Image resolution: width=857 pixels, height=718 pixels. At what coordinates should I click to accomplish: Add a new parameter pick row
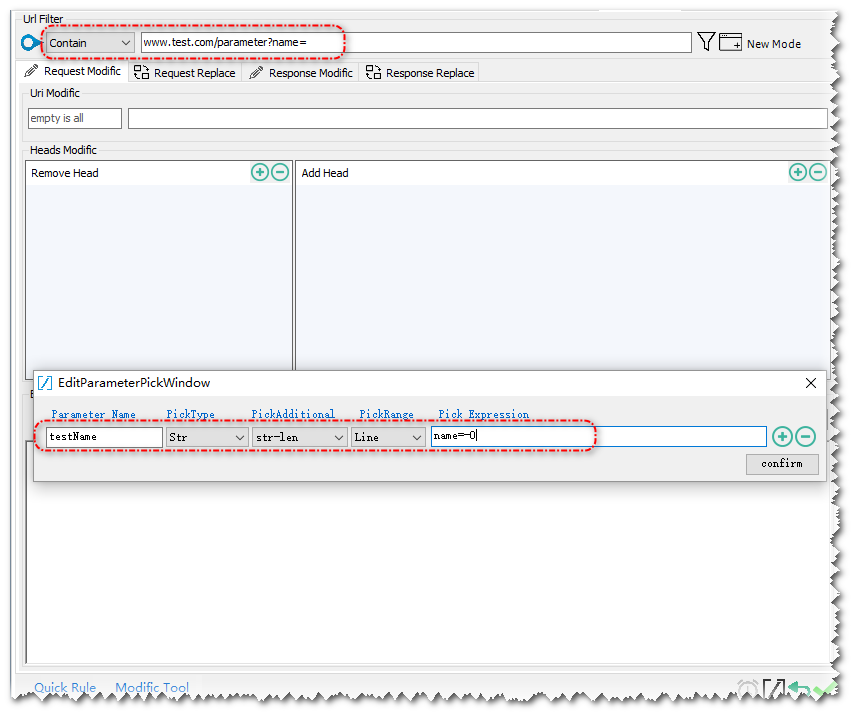[x=782, y=437]
